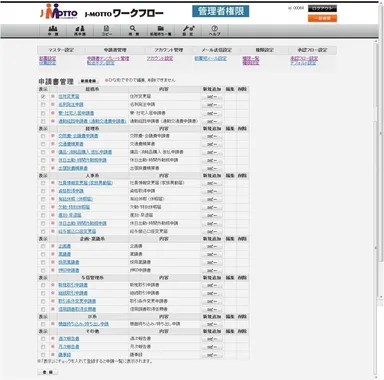
Task: Click コピー button in 月次報告書 row
Action: [212, 347]
